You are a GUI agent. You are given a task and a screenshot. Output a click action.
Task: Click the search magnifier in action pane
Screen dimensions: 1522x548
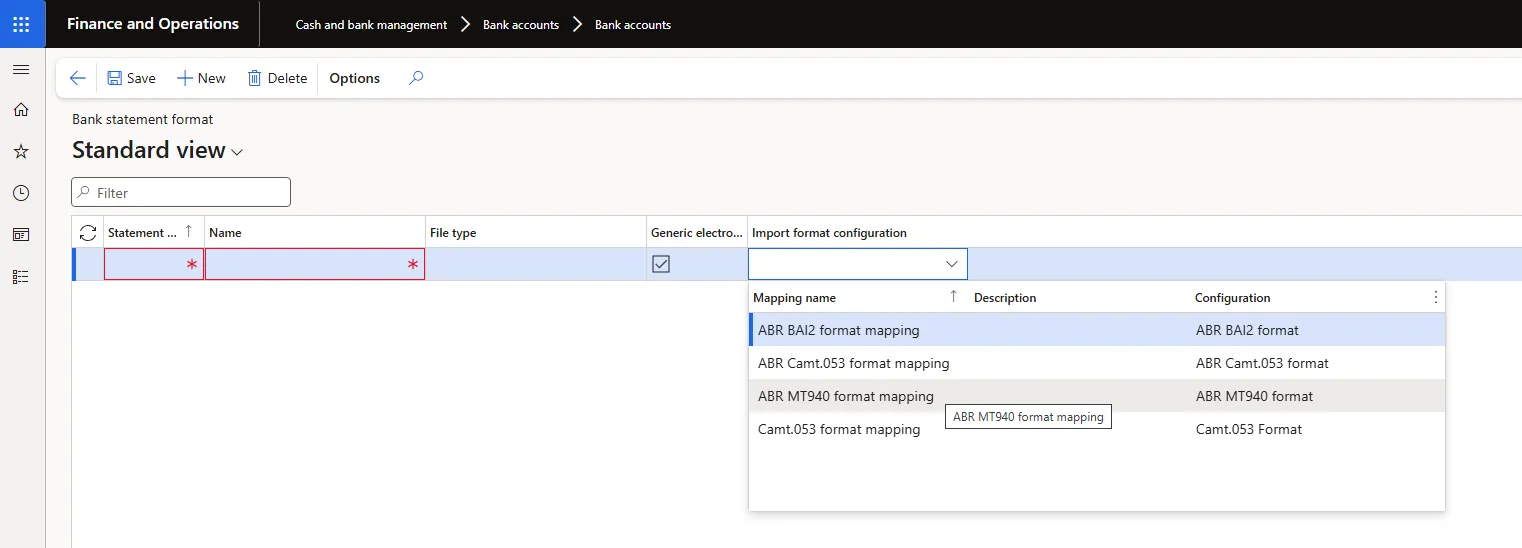[417, 78]
